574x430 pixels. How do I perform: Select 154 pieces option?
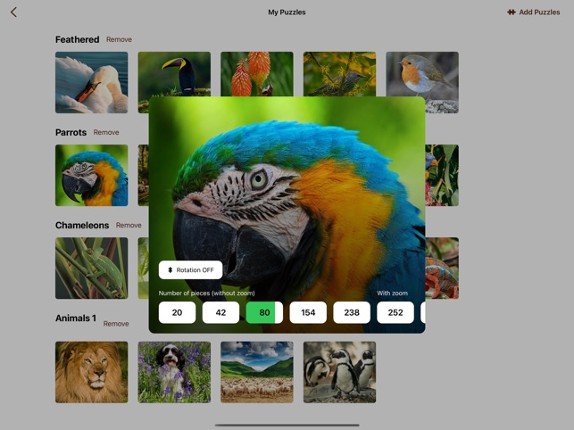(x=308, y=313)
